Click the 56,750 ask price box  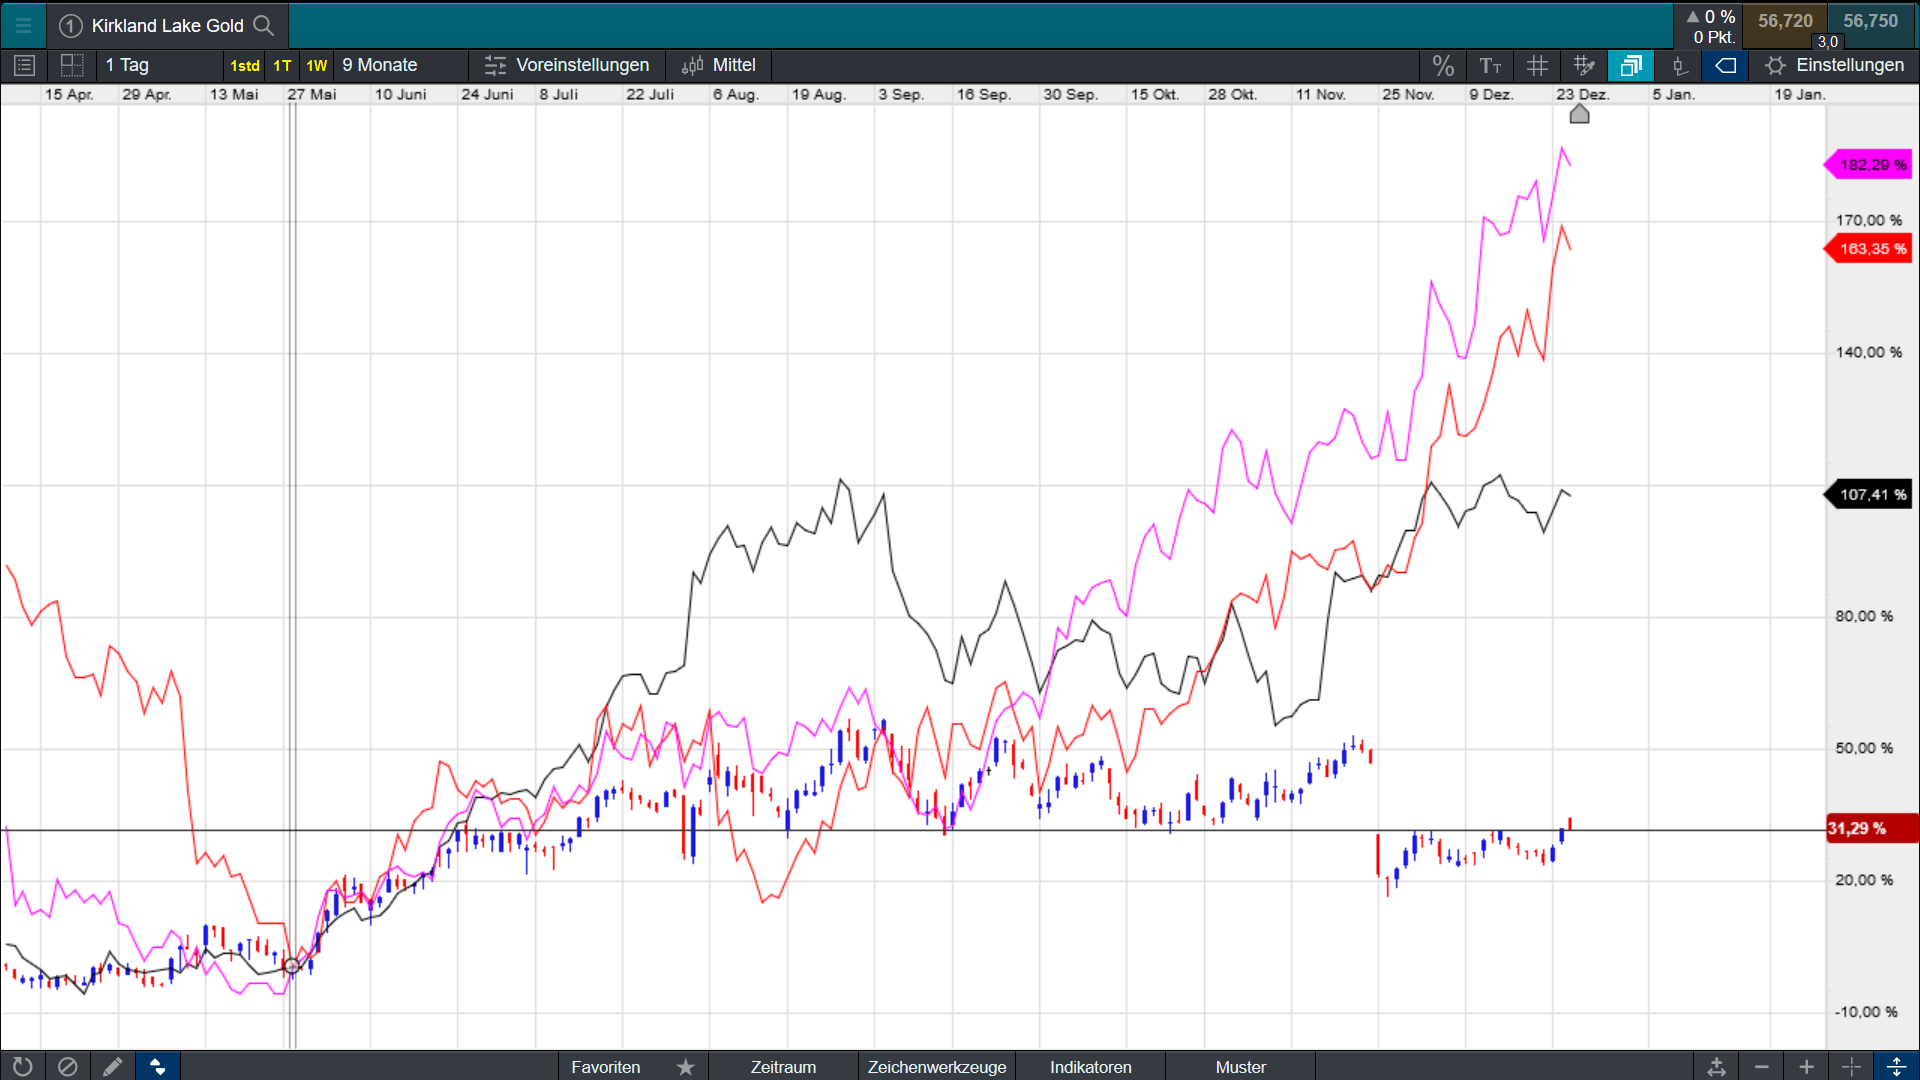click(x=1870, y=22)
